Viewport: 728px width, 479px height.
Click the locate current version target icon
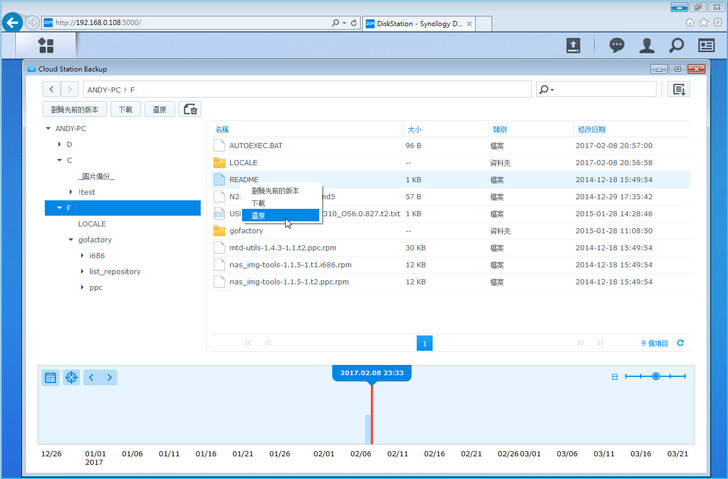[x=71, y=377]
